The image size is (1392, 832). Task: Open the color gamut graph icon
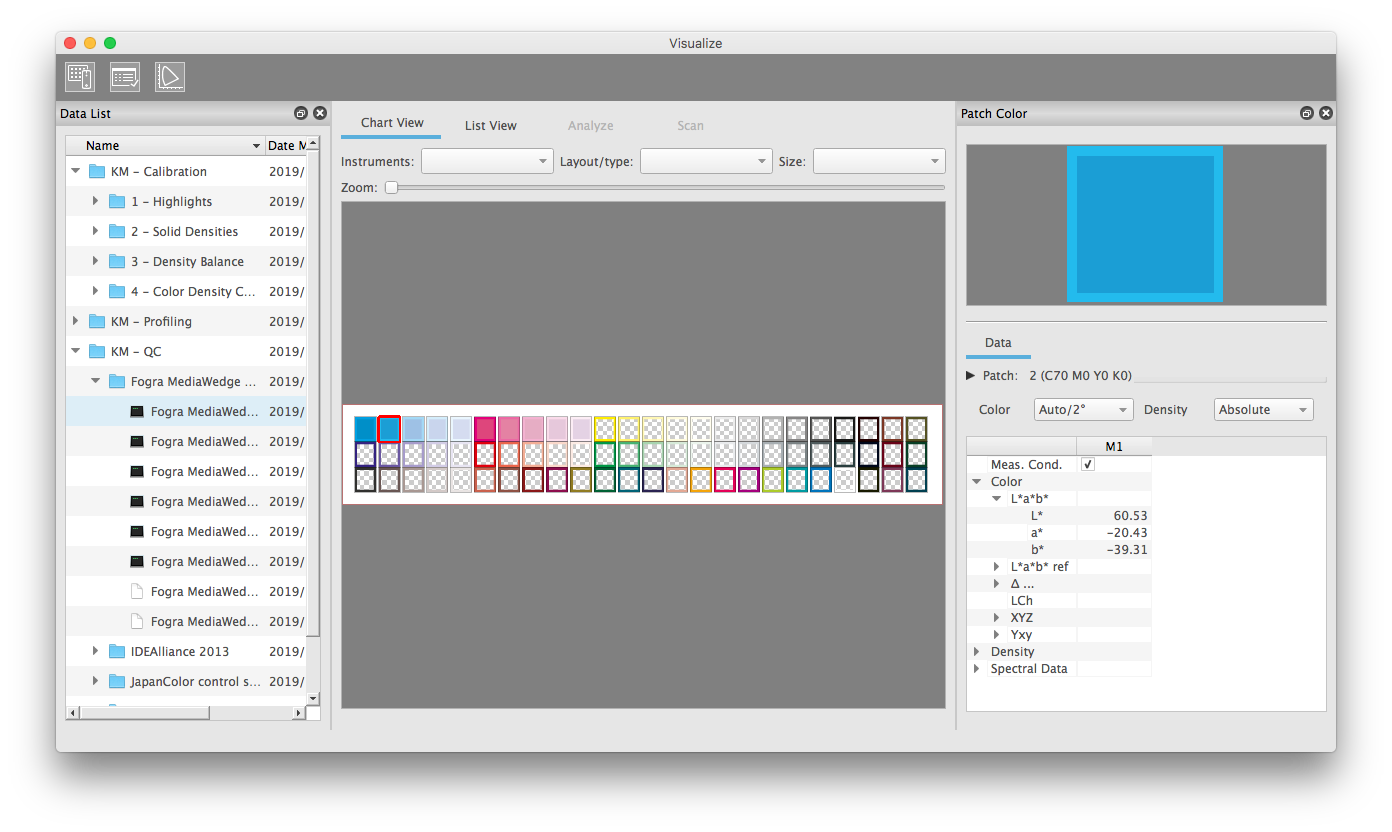[170, 77]
